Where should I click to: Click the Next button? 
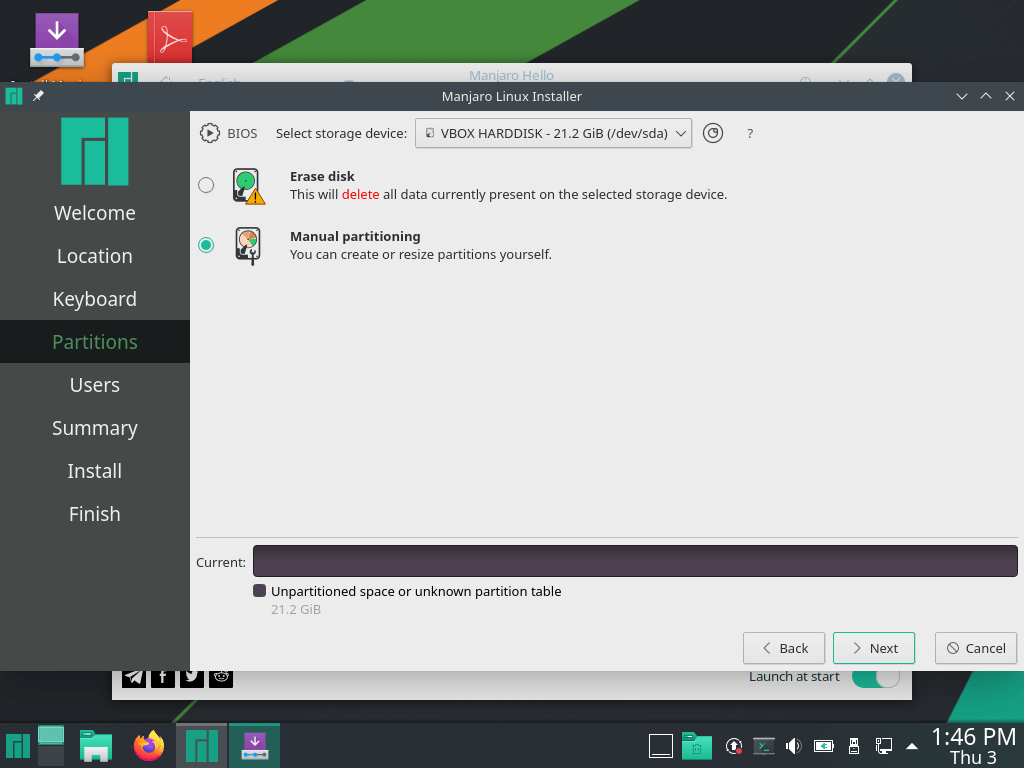tap(873, 648)
